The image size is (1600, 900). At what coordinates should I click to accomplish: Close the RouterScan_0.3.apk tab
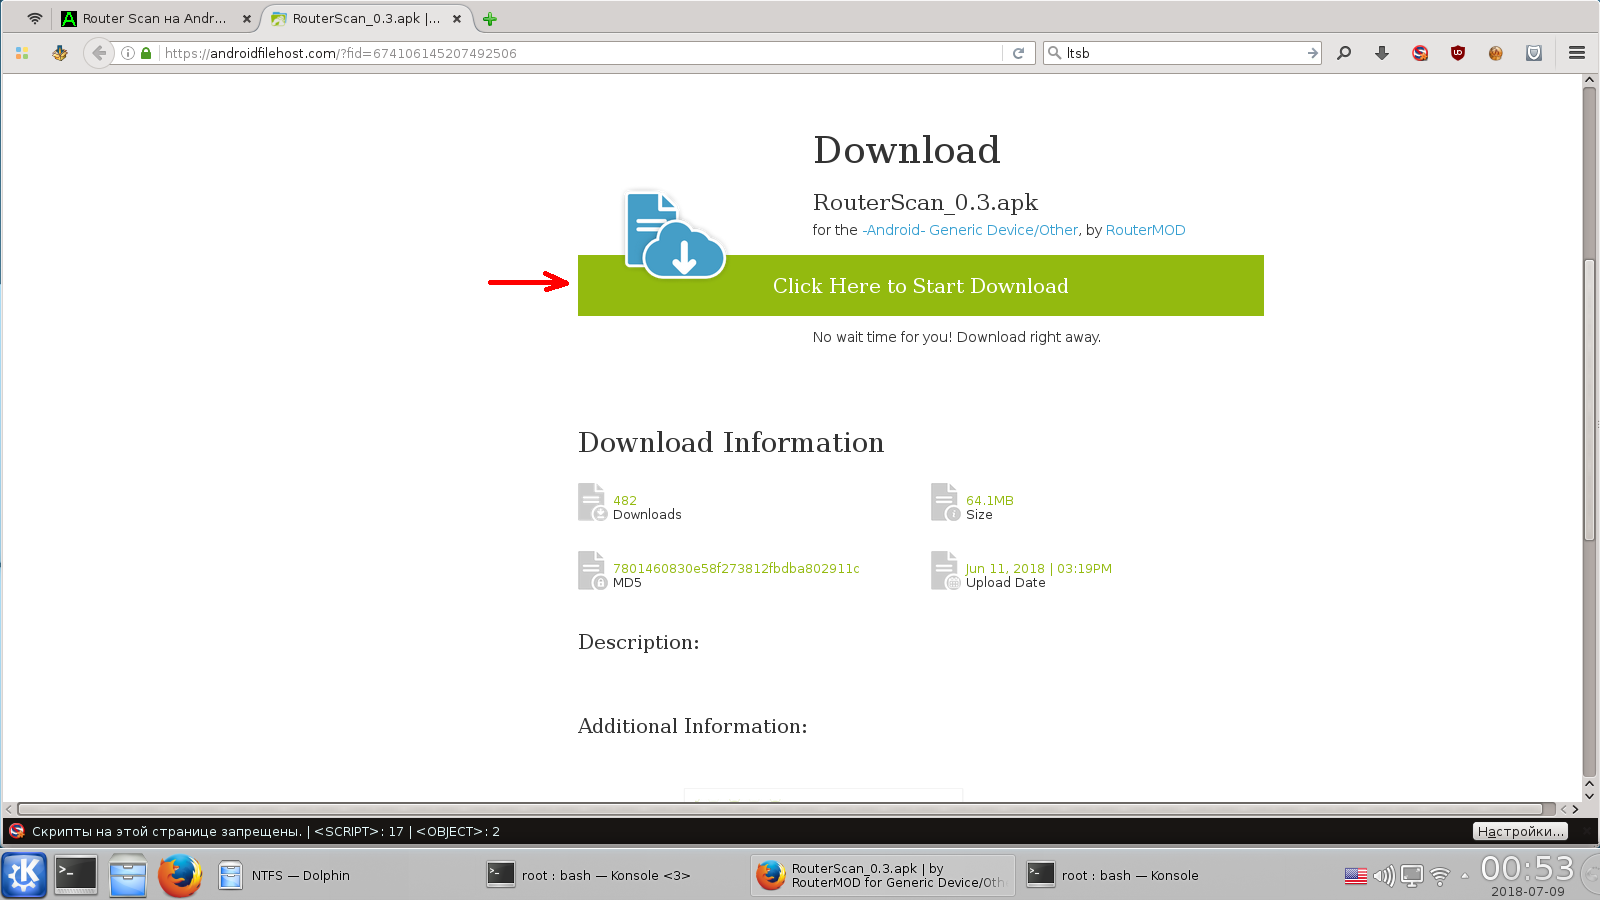click(x=457, y=19)
